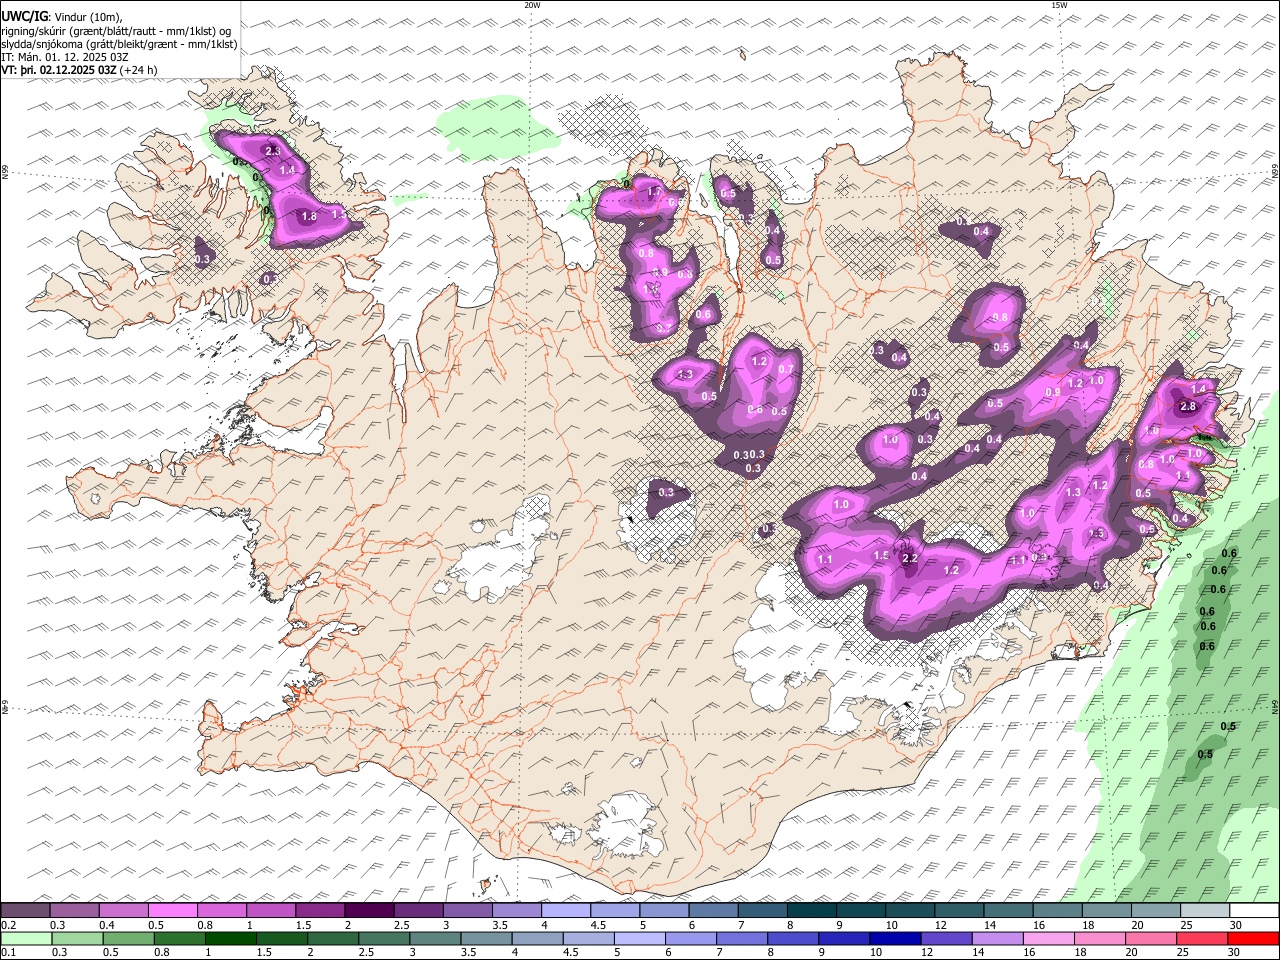
Task: Click the 0.4 label in the top legend row
Action: click(x=107, y=926)
